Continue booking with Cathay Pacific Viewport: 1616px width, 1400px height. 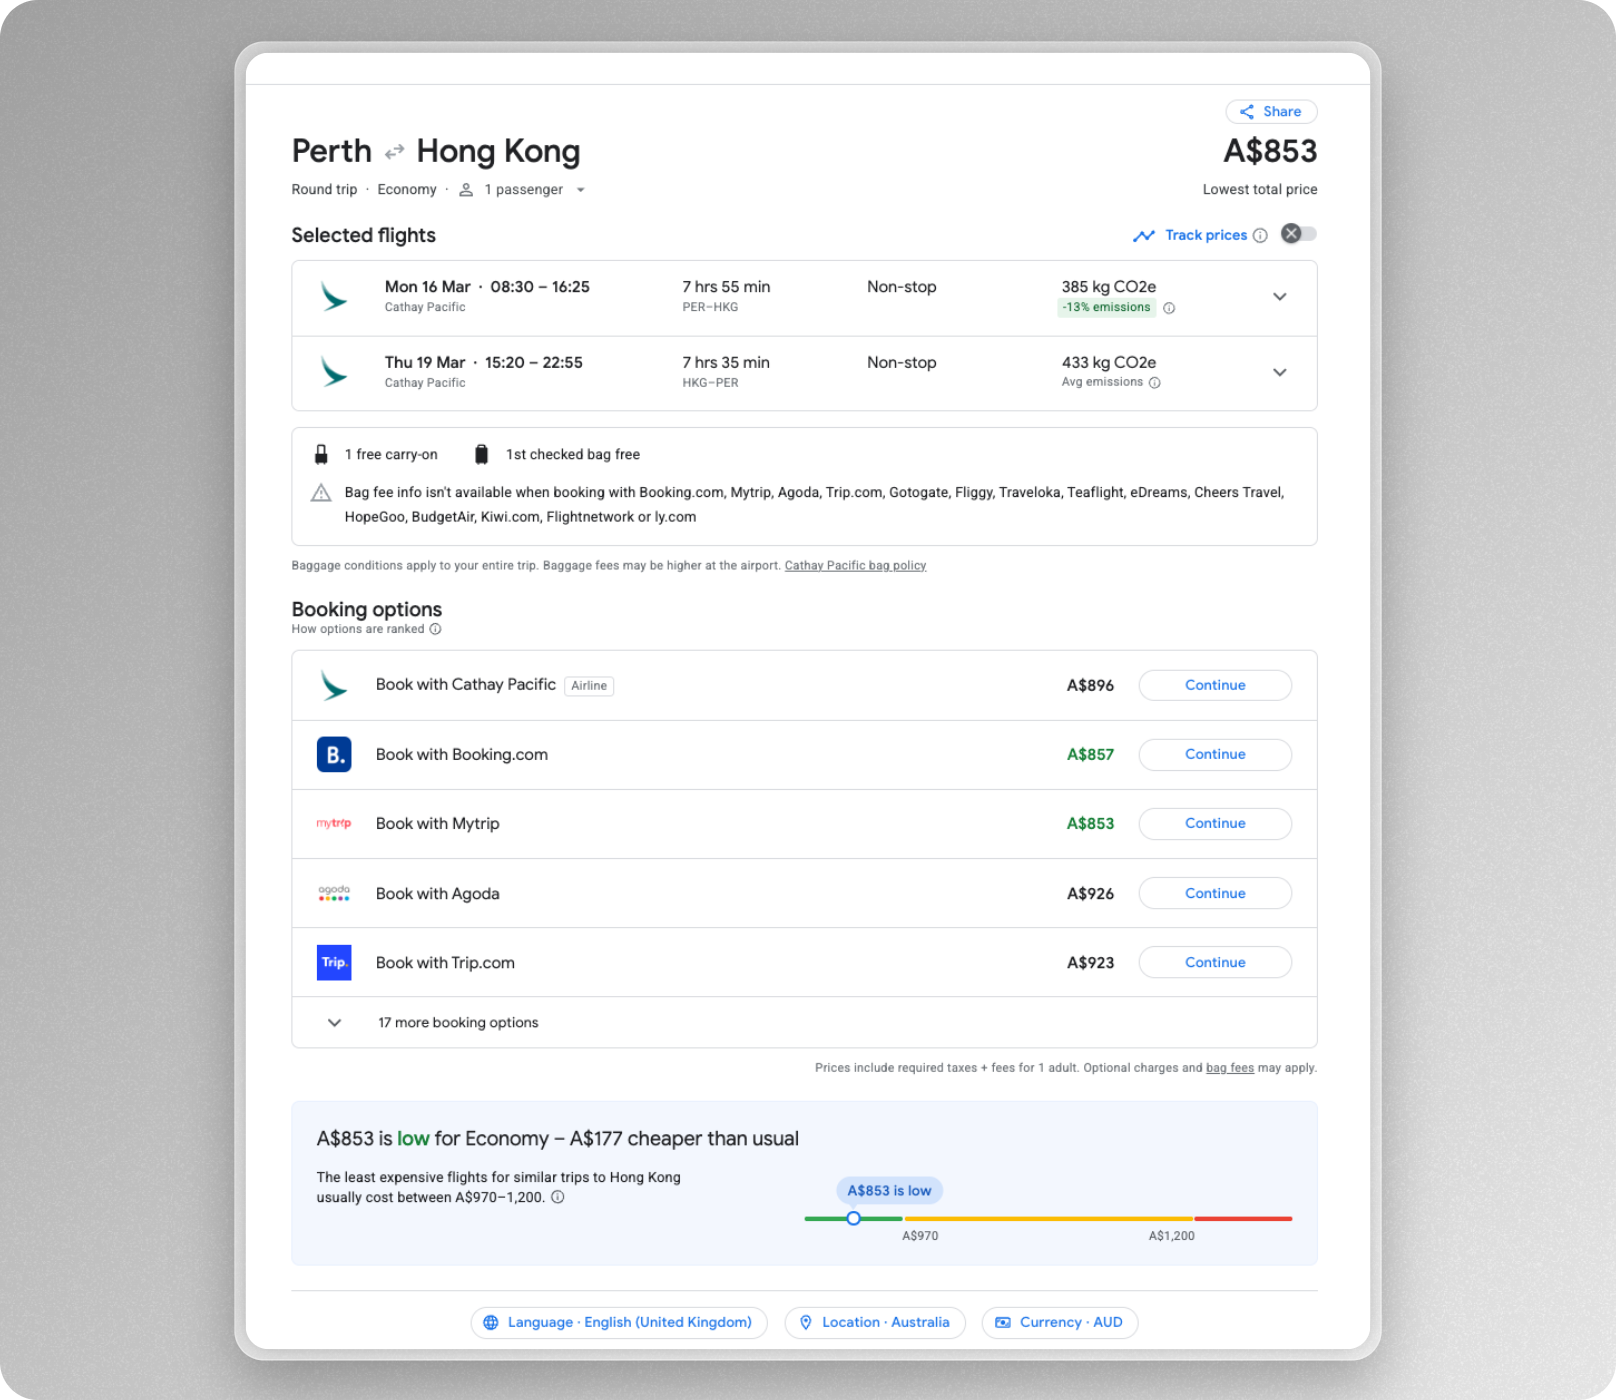(1215, 685)
